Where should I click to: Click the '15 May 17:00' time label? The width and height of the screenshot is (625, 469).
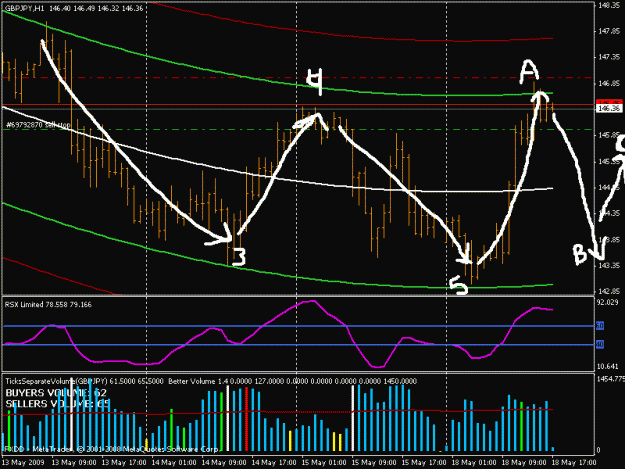tap(424, 463)
